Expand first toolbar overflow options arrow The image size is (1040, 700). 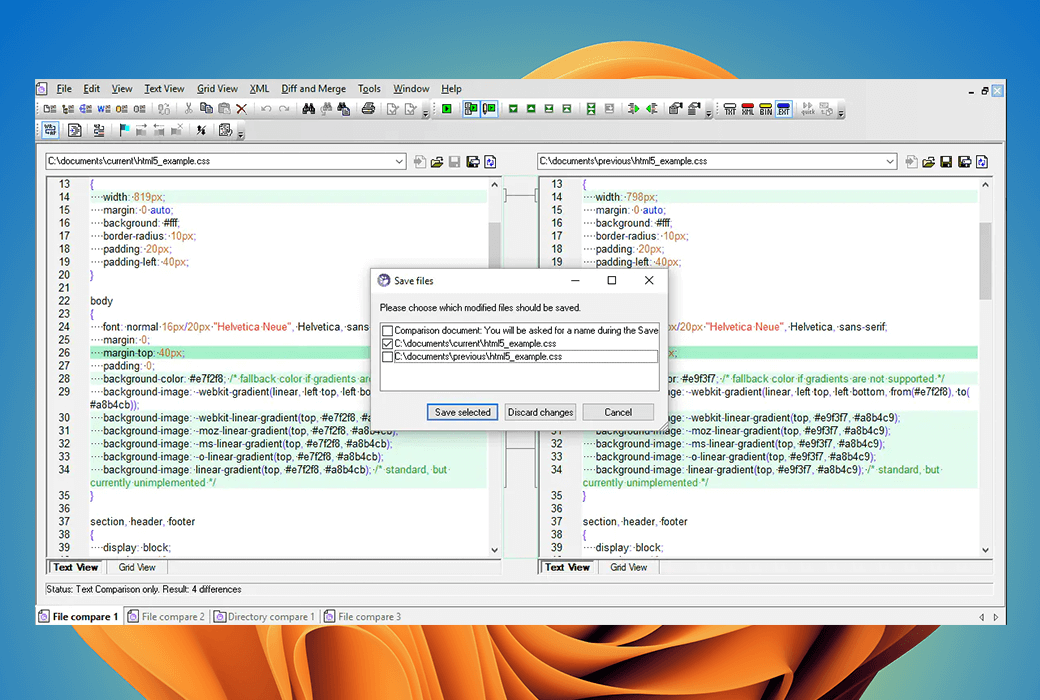(426, 113)
